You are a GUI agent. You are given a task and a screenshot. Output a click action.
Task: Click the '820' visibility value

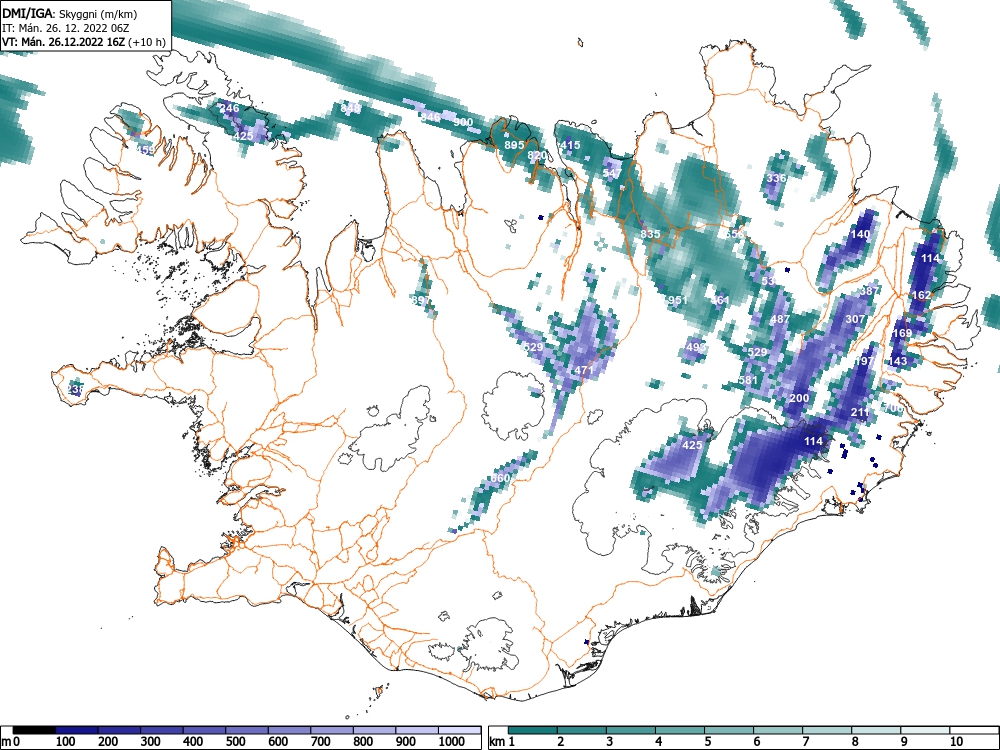click(537, 156)
